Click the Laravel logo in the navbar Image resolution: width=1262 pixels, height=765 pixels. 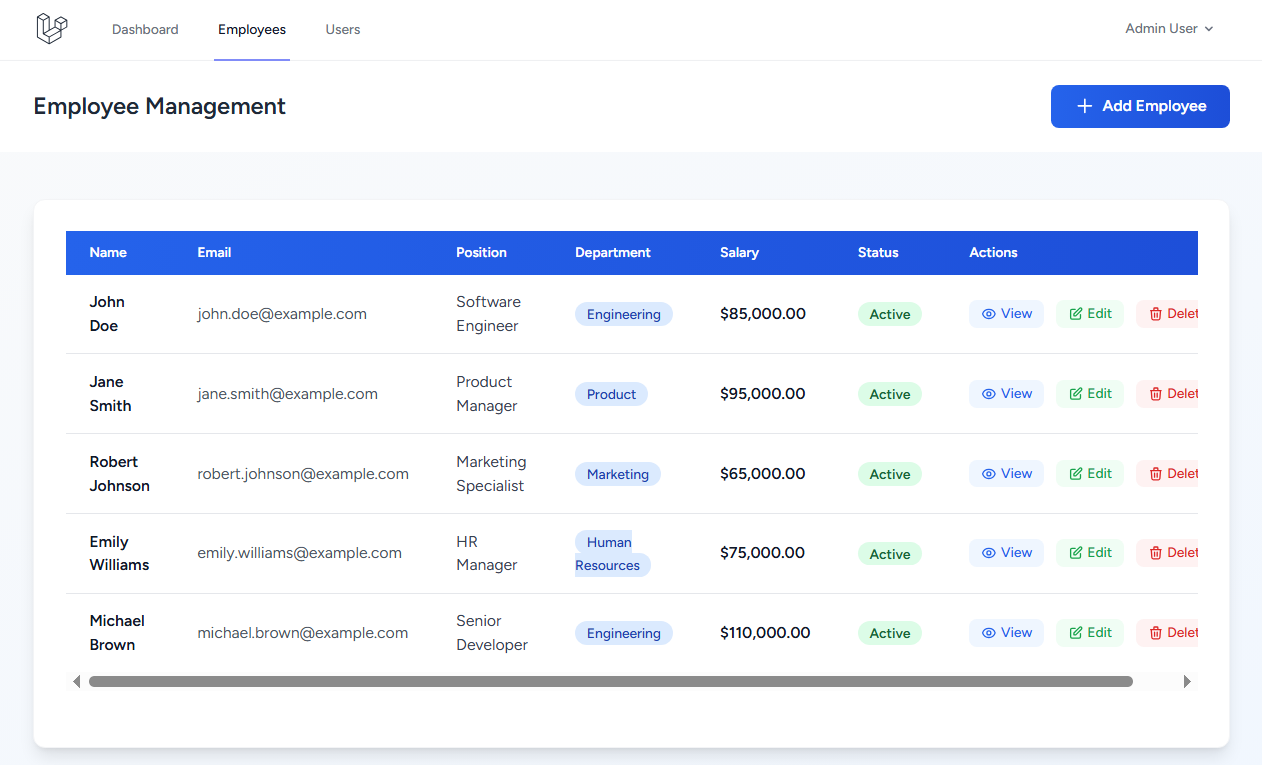tap(50, 29)
